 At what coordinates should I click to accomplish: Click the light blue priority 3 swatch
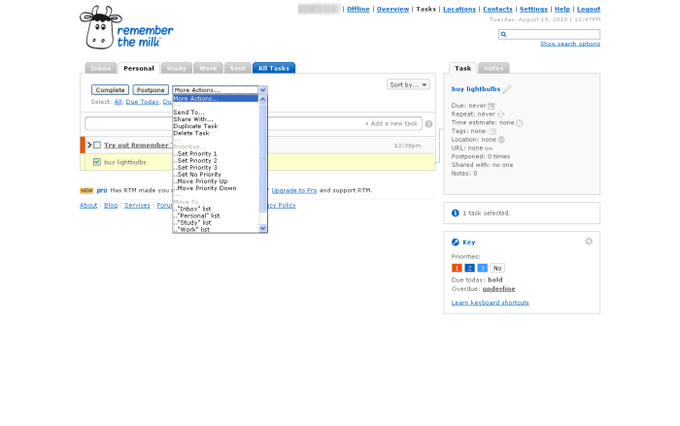[x=482, y=268]
